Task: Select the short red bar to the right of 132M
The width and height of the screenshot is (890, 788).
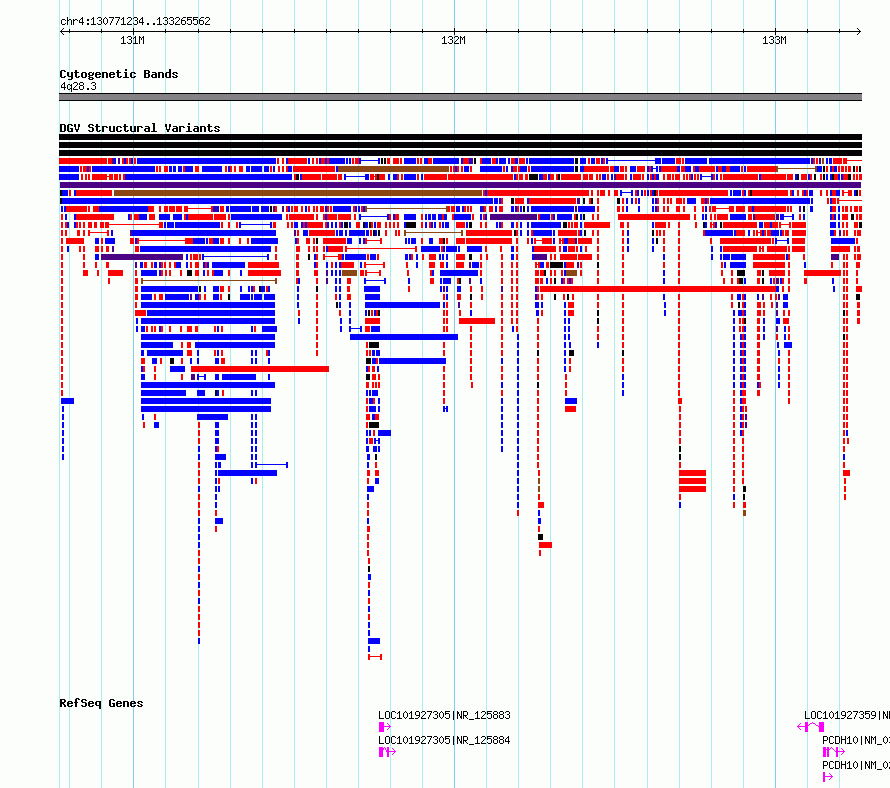Action: click(x=477, y=321)
